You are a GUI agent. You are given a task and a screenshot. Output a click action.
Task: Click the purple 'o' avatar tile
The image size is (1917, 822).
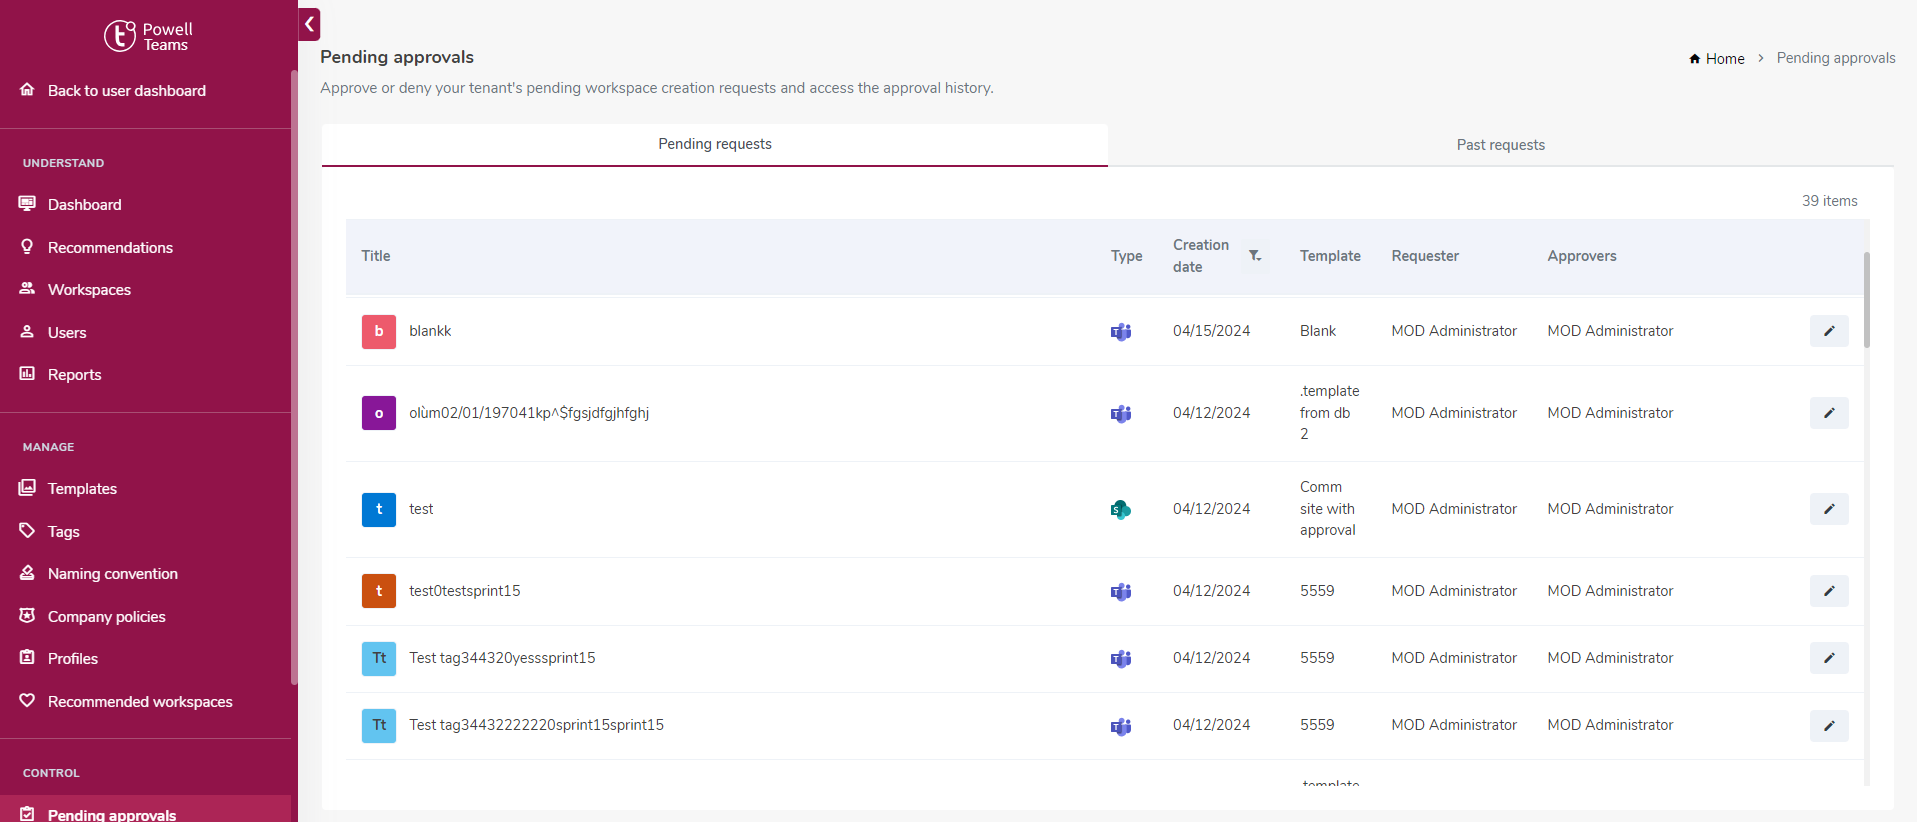(379, 413)
